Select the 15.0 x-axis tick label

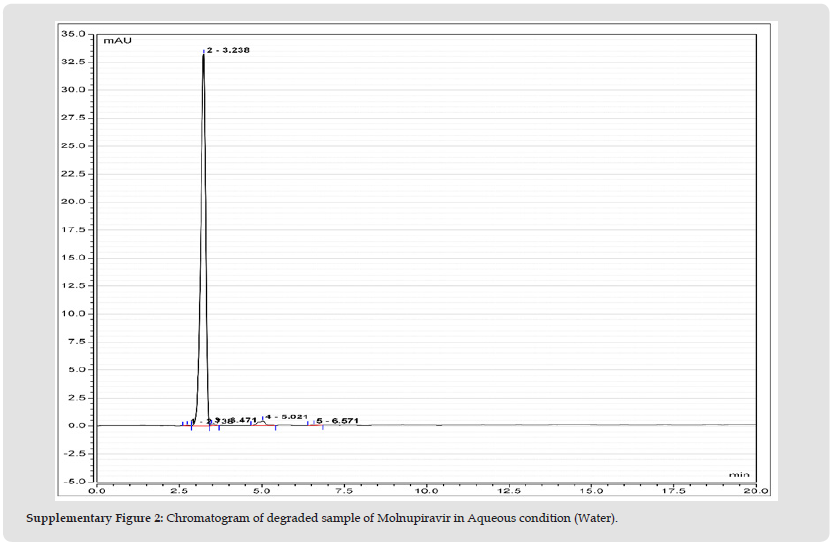(x=591, y=491)
